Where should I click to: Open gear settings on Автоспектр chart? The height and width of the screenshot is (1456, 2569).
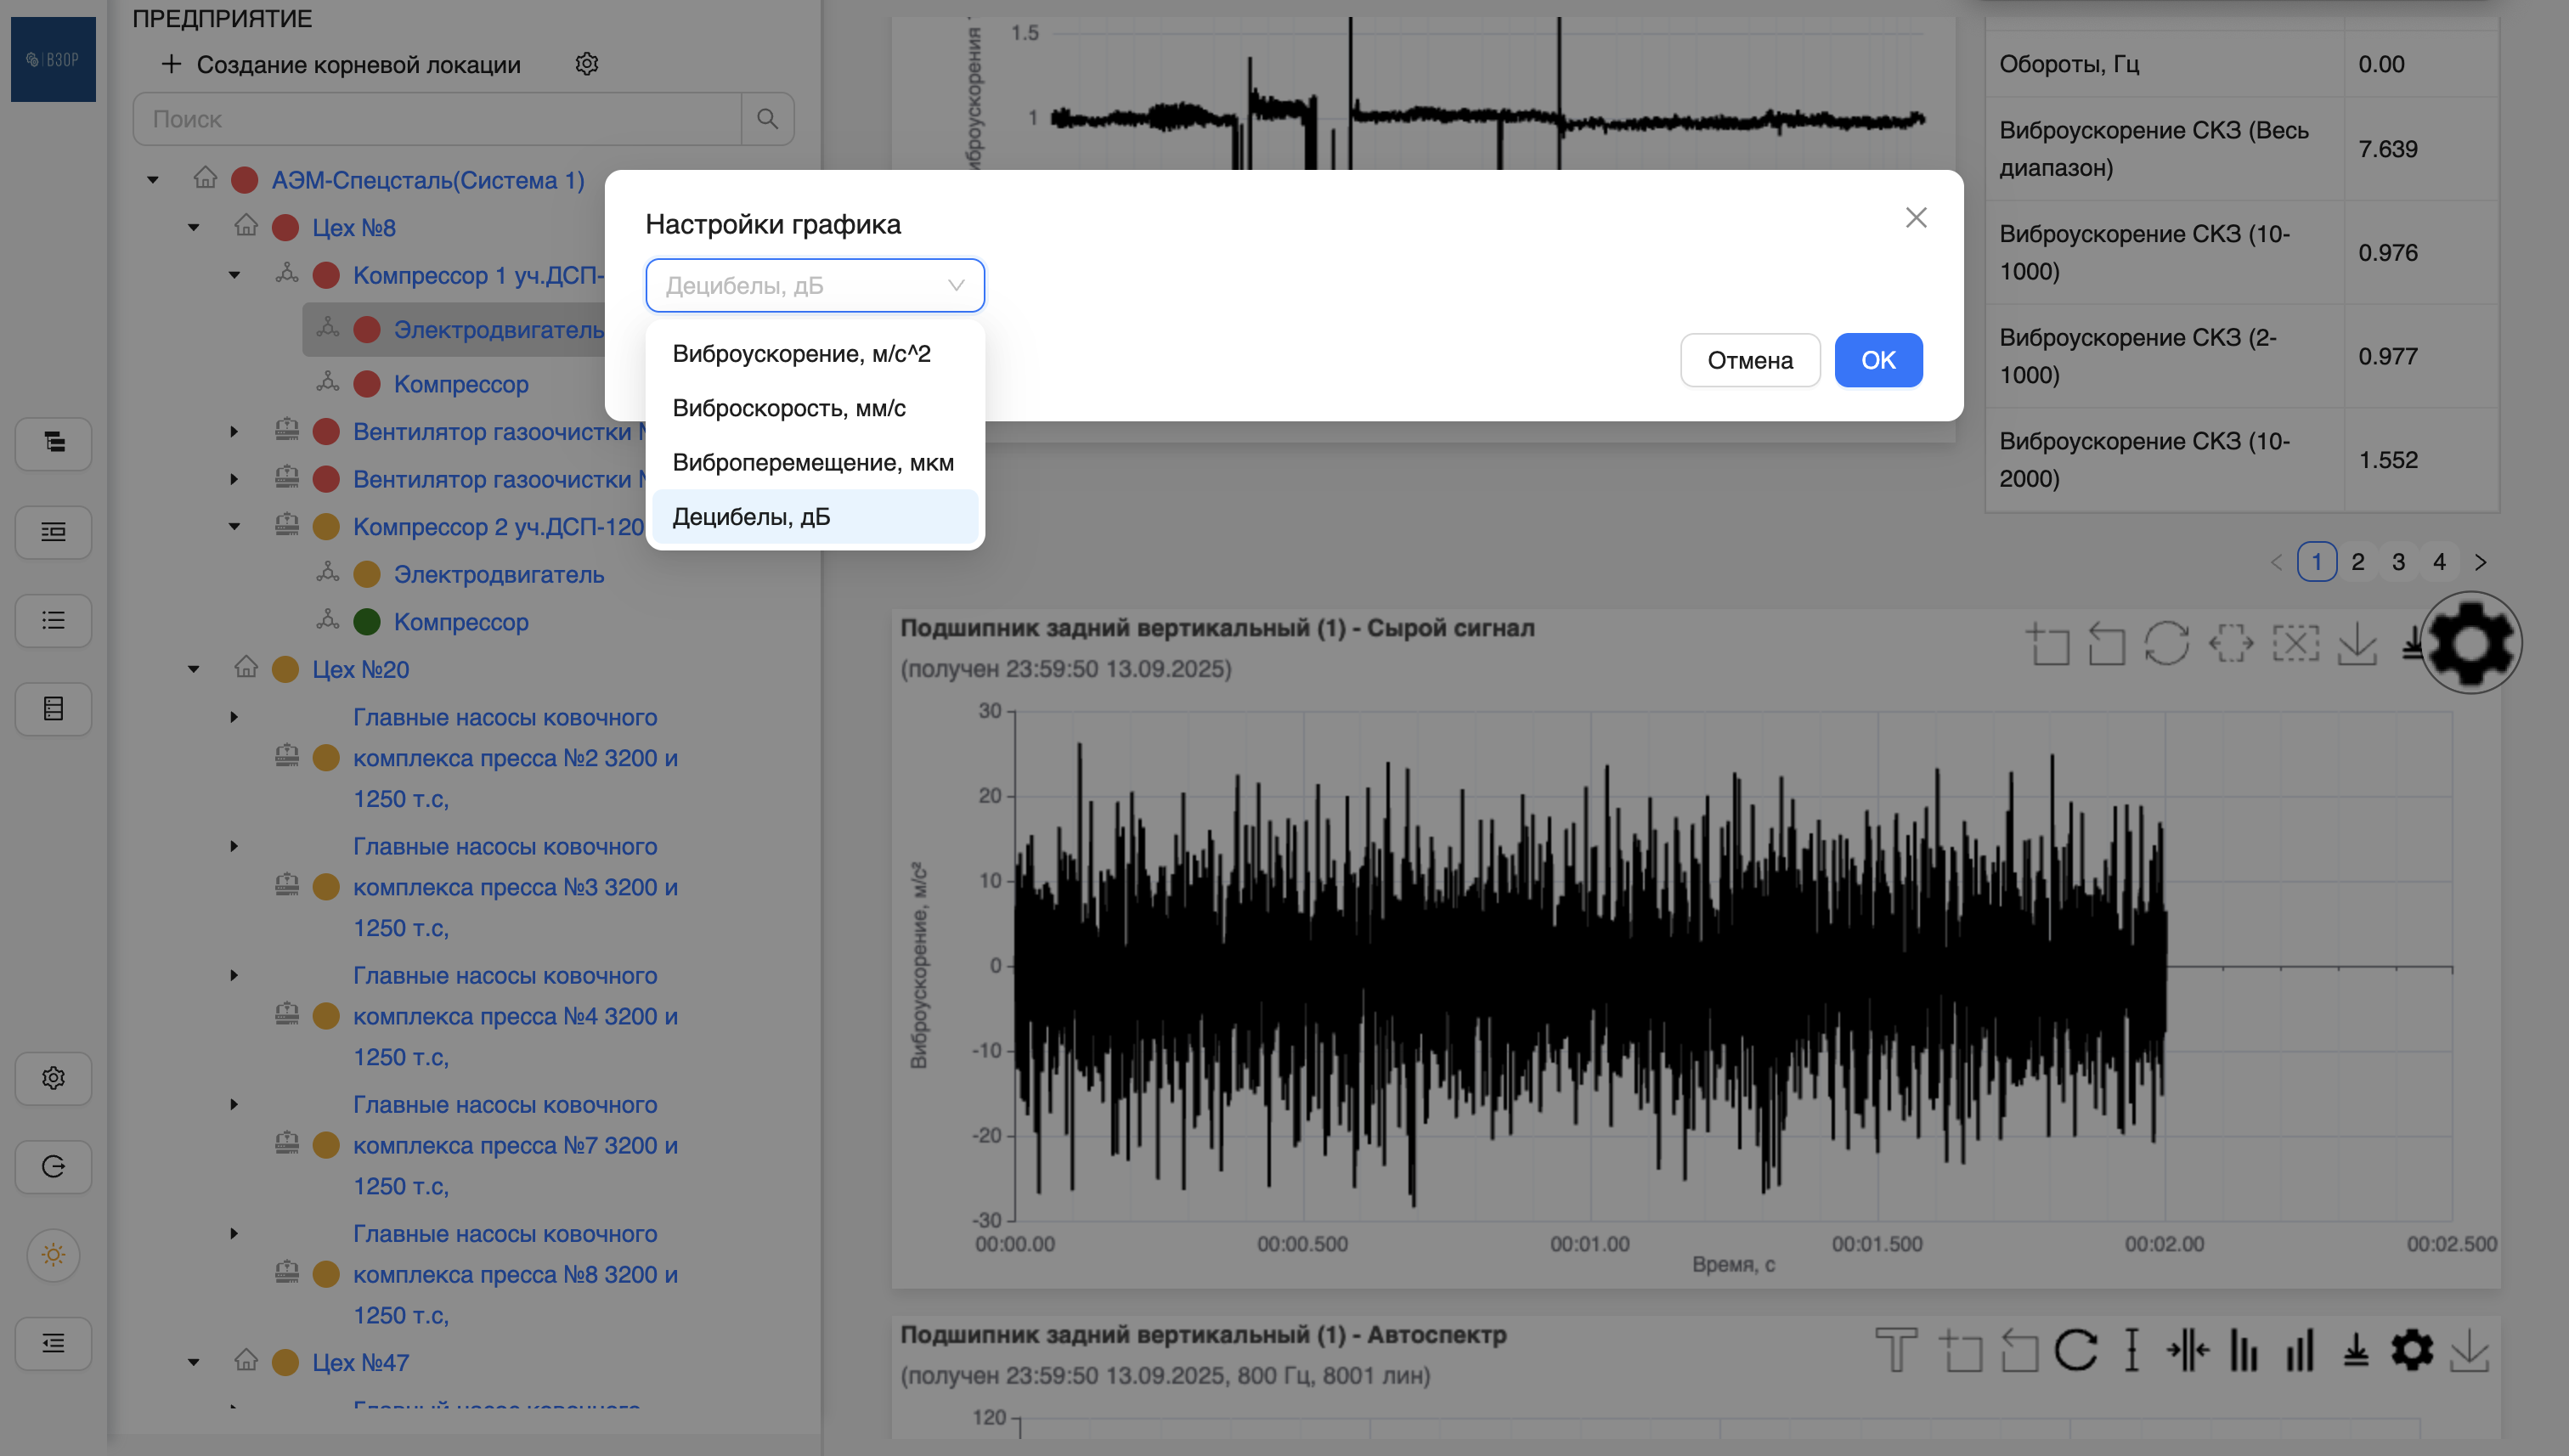(2411, 1351)
